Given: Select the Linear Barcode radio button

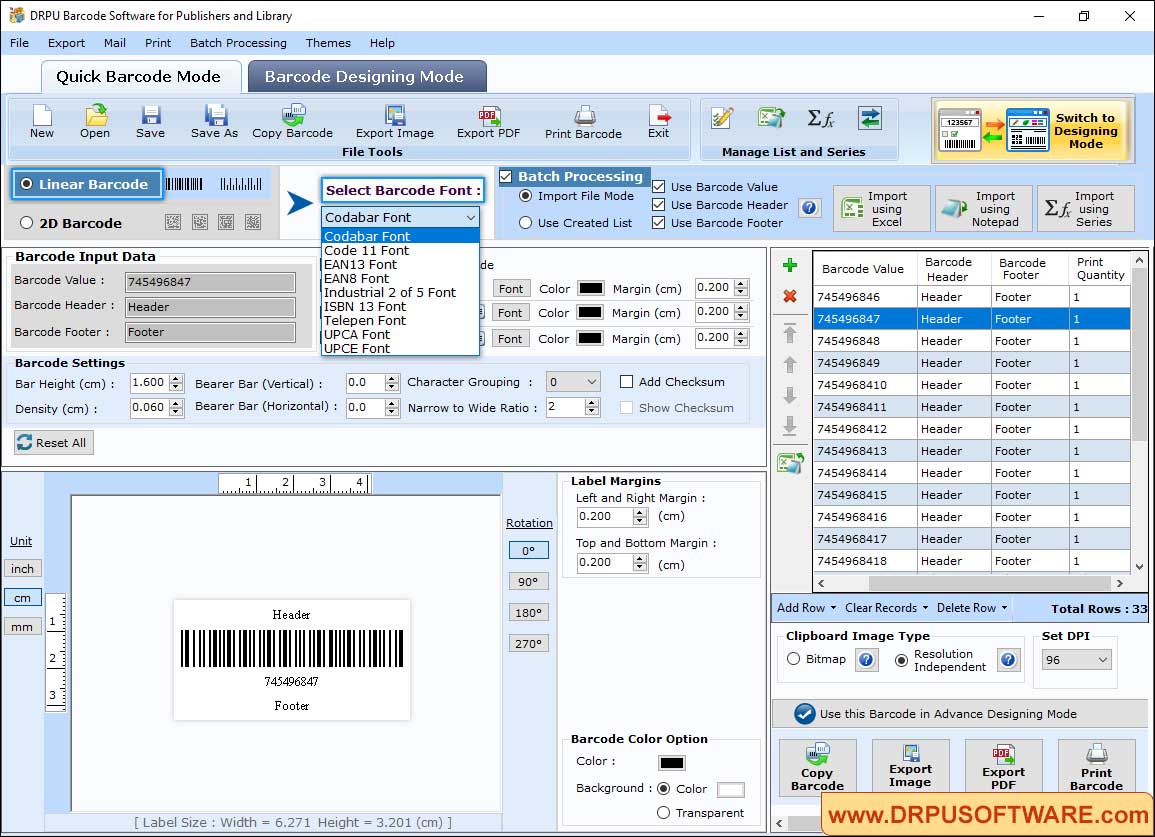Looking at the screenshot, I should tap(27, 184).
